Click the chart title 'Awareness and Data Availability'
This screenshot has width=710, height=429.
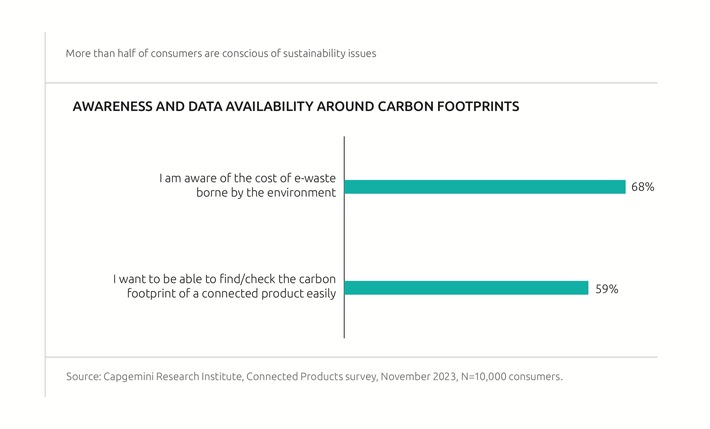(x=296, y=106)
